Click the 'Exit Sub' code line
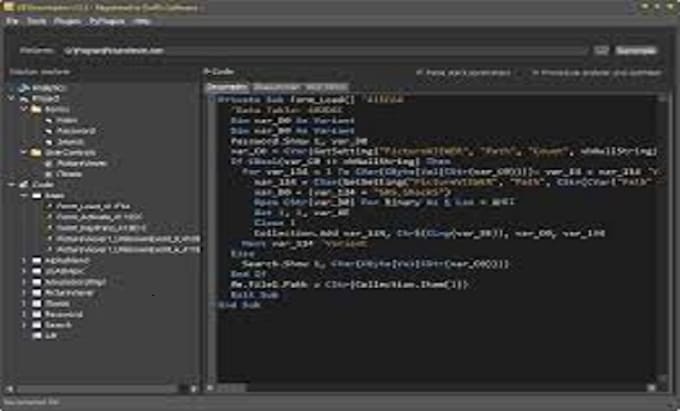The image size is (680, 411). coord(255,295)
